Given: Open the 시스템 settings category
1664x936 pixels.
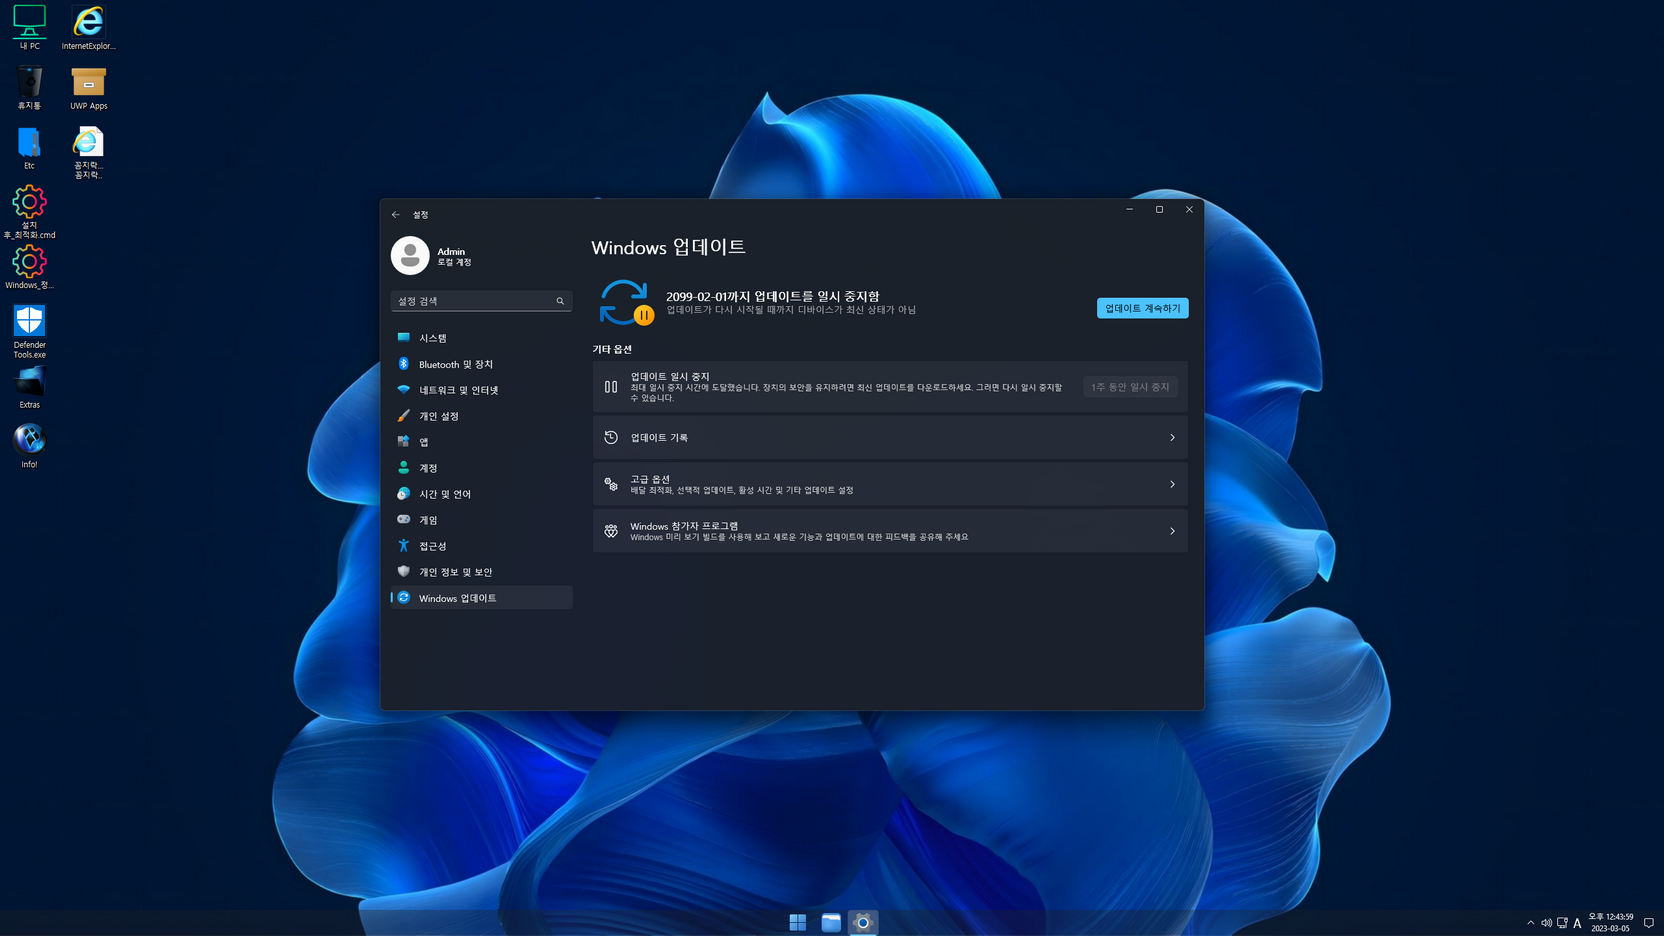Looking at the screenshot, I should point(481,338).
